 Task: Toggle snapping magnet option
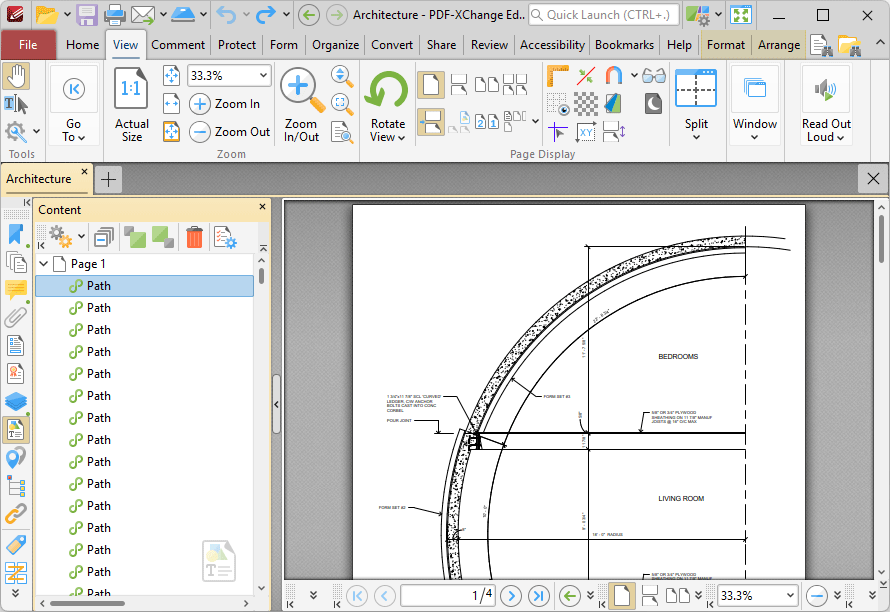[x=614, y=76]
